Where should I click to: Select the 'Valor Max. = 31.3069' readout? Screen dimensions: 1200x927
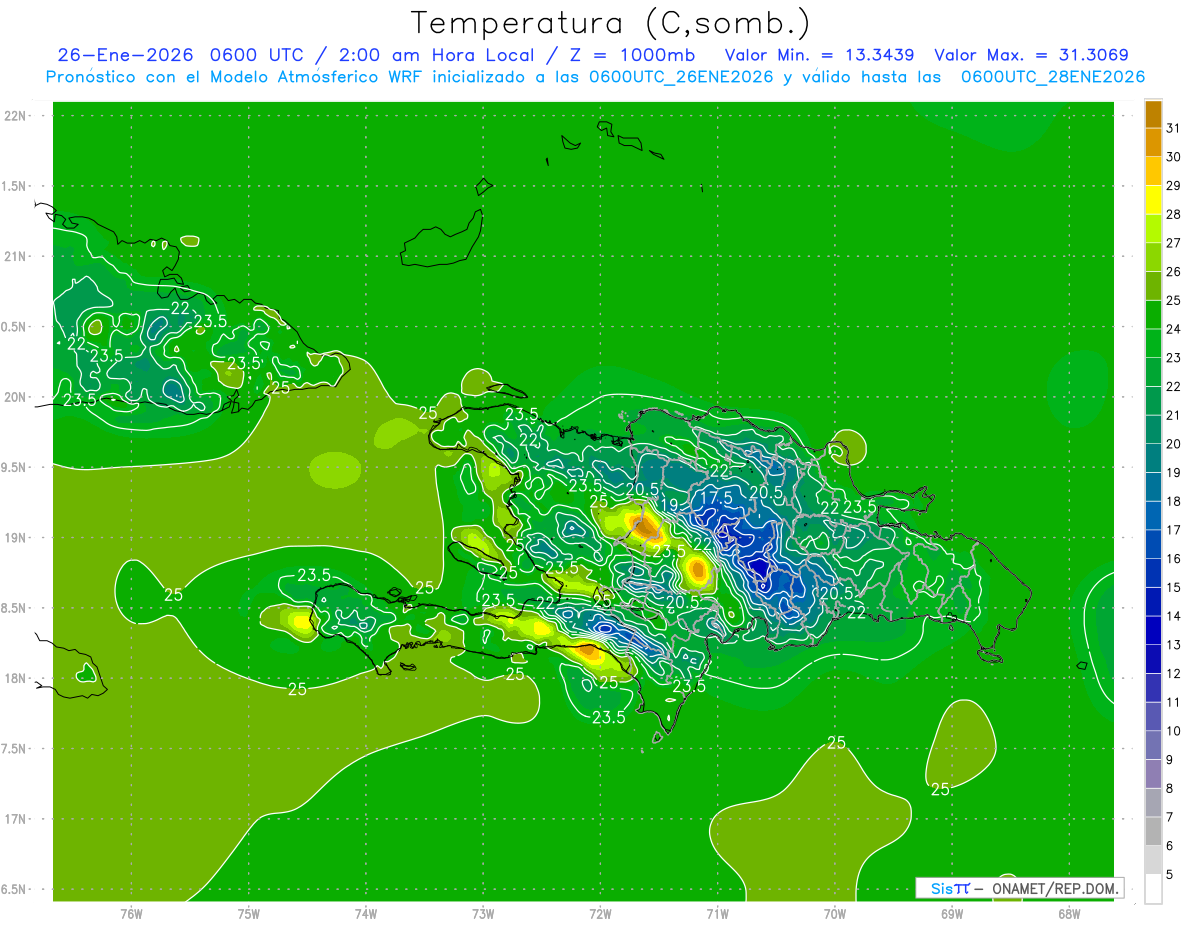click(x=1031, y=55)
